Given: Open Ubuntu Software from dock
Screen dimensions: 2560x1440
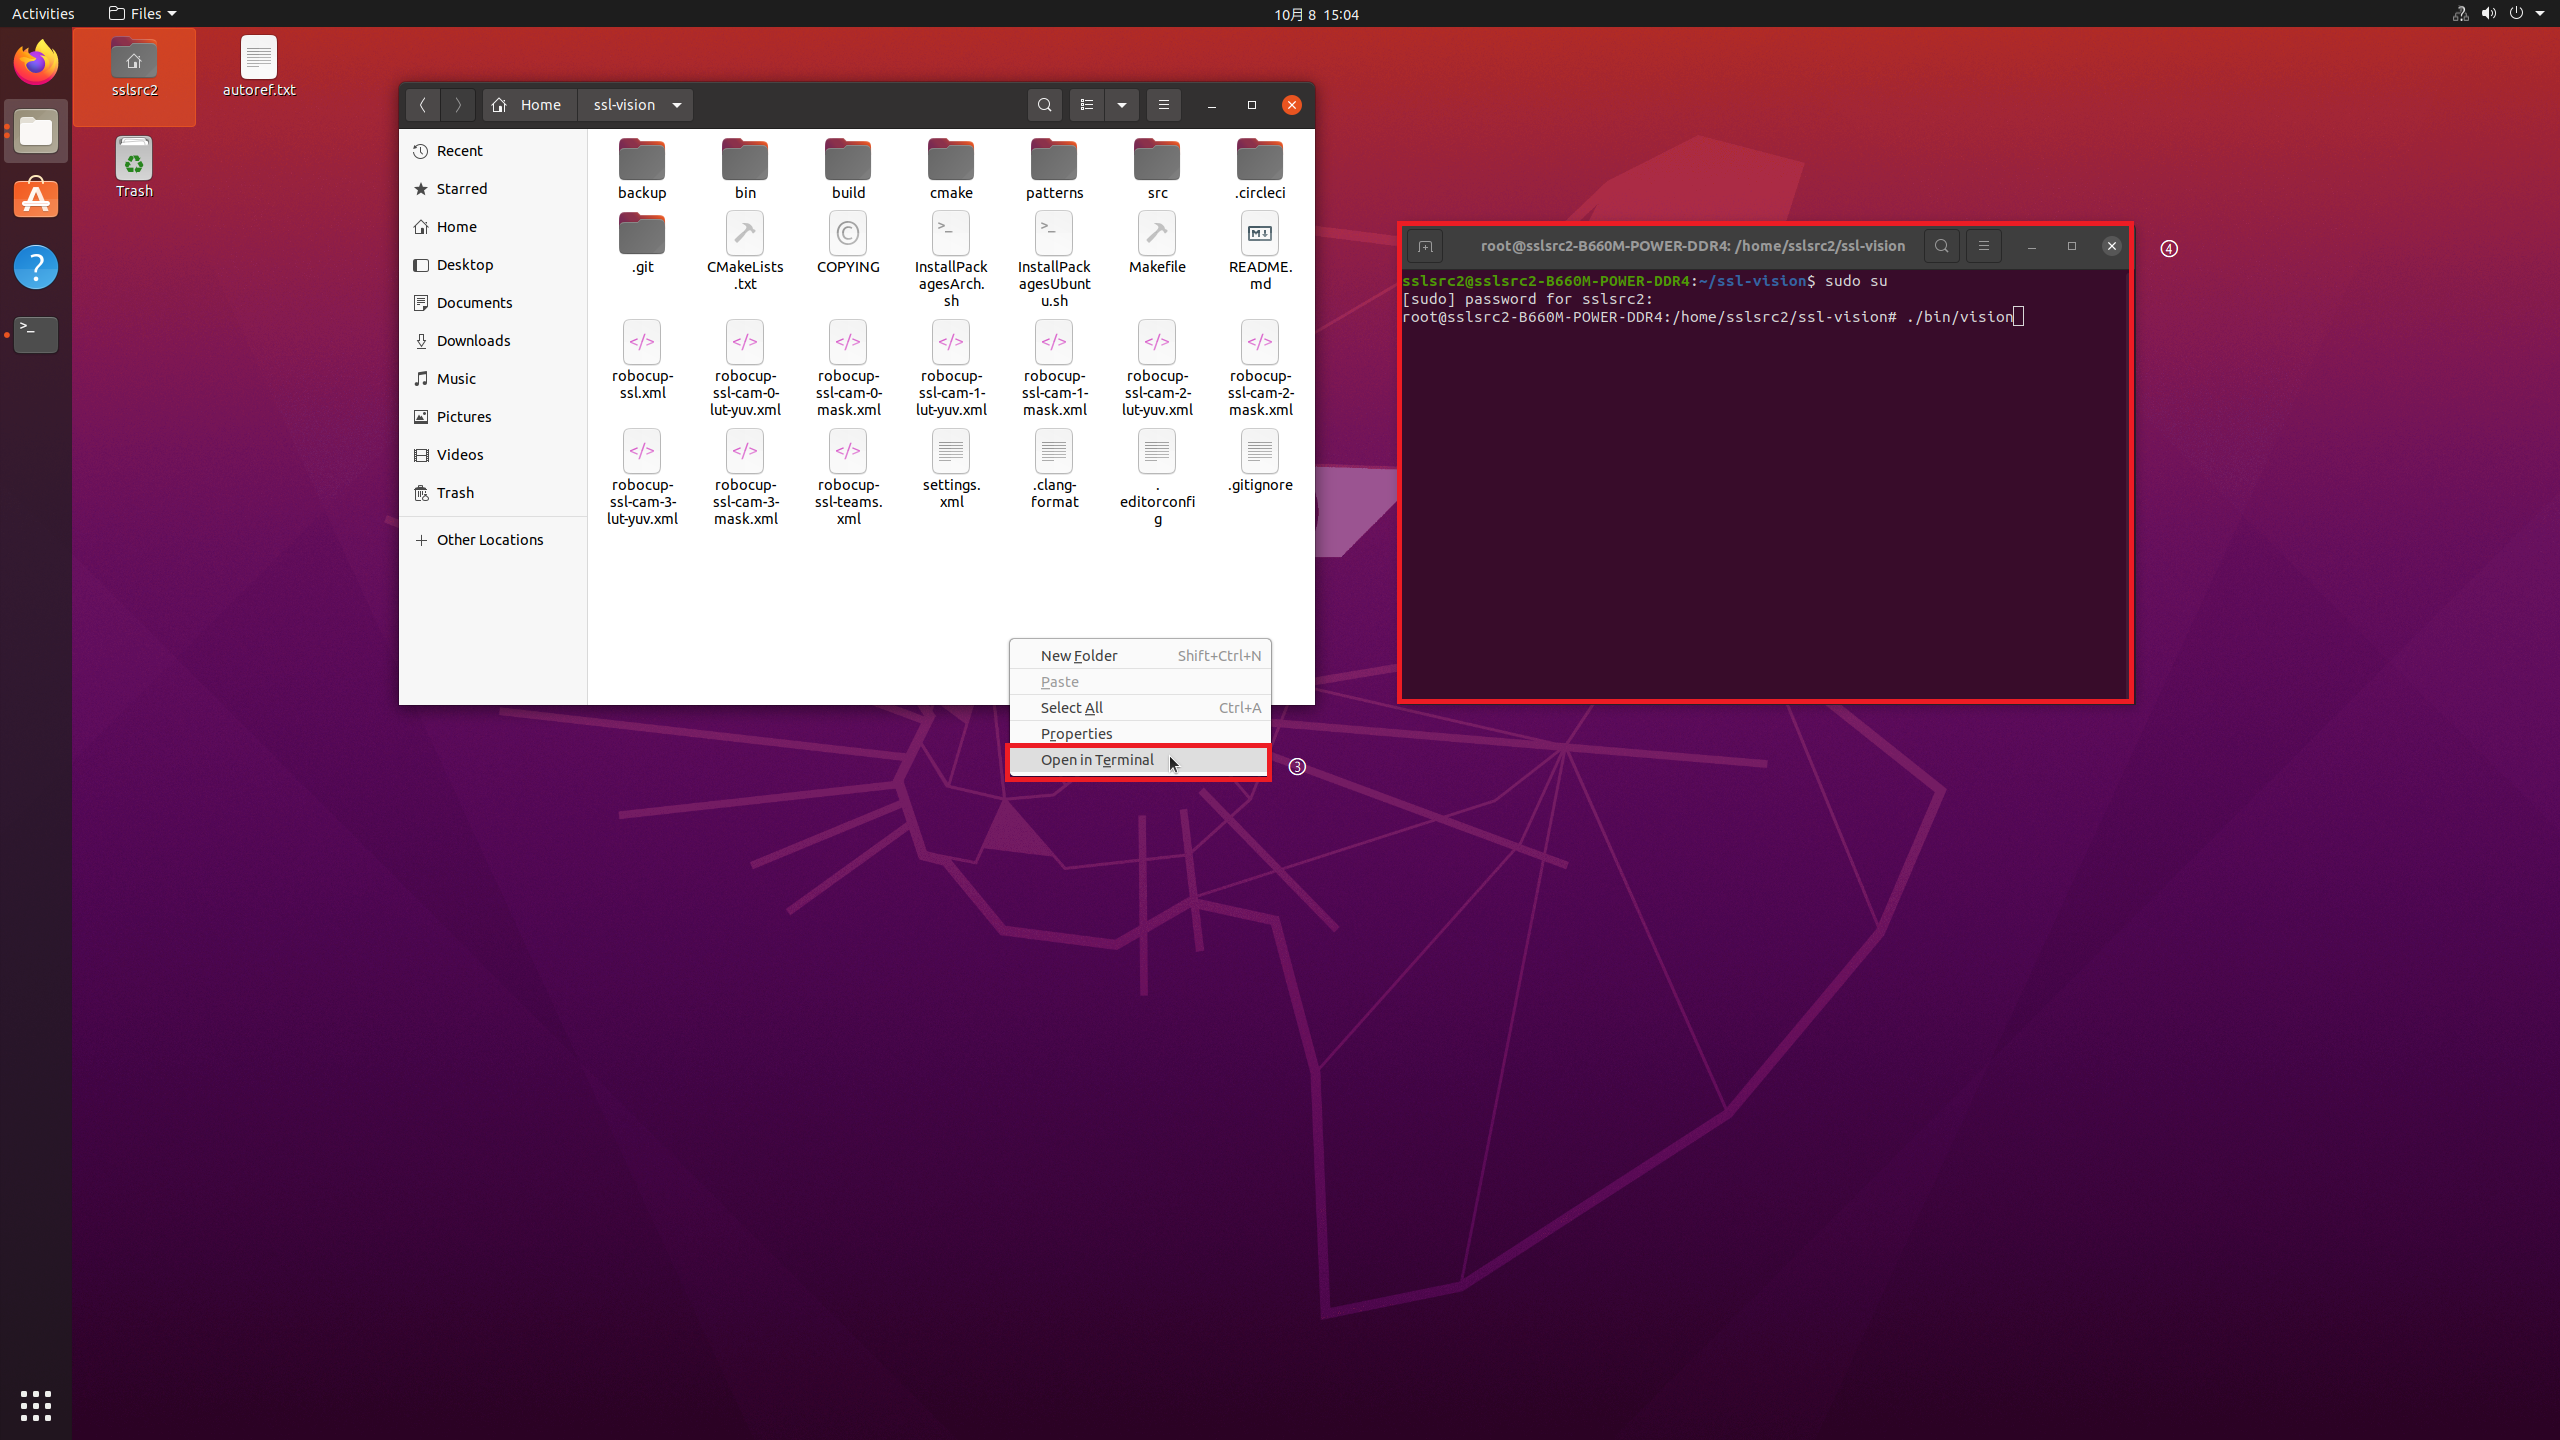Looking at the screenshot, I should pyautogui.click(x=36, y=199).
